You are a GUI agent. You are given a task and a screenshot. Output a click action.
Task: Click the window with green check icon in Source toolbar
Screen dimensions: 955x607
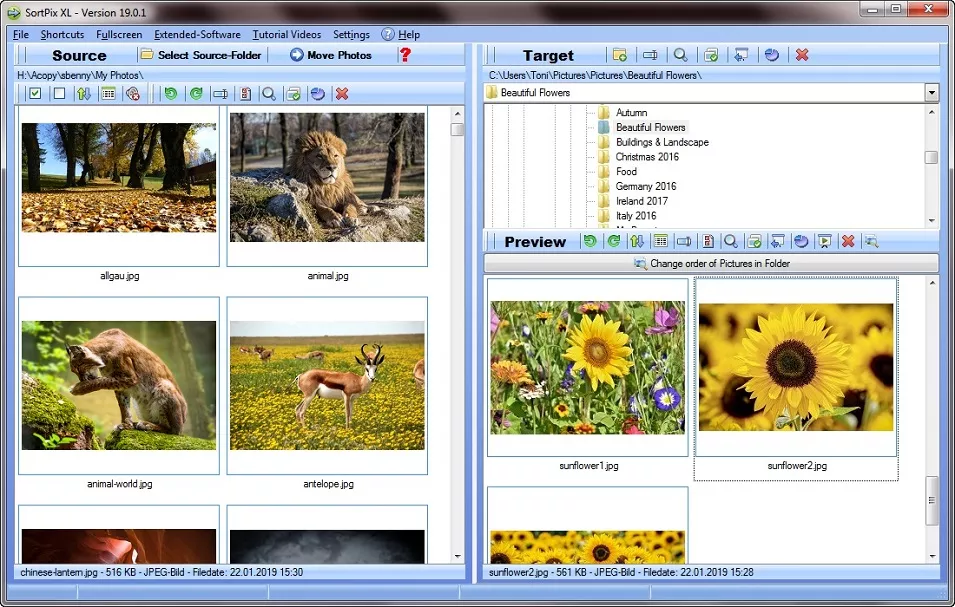point(294,93)
